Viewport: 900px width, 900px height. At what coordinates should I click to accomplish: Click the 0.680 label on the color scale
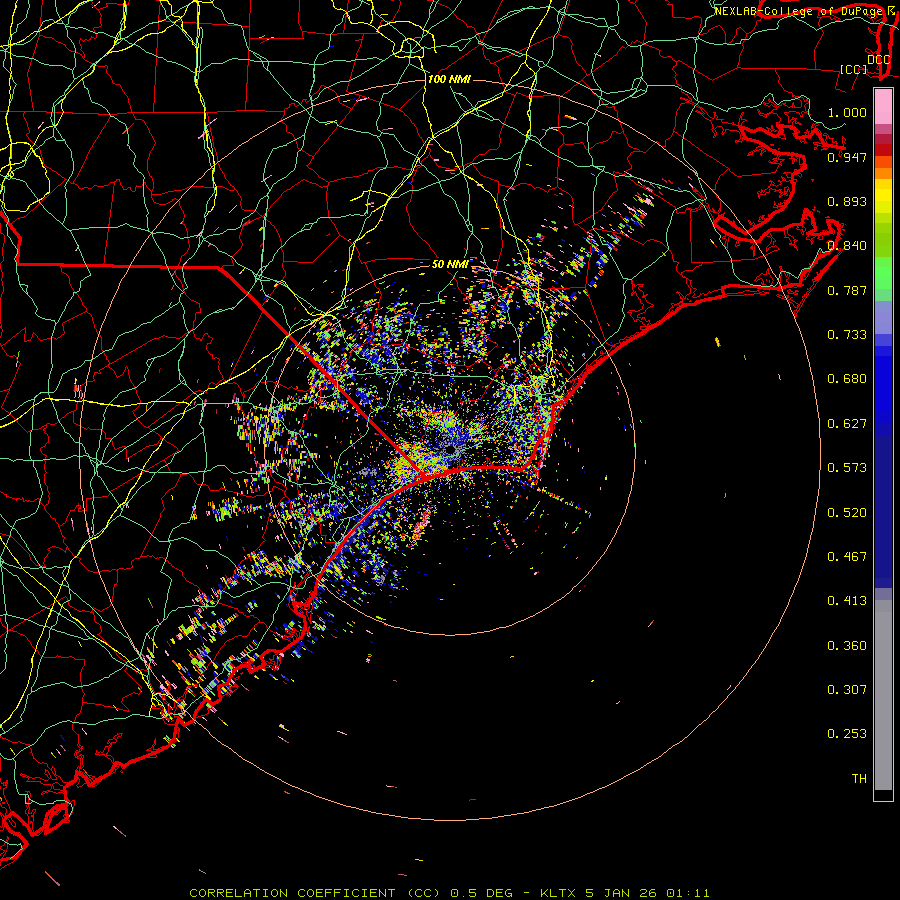coord(847,379)
